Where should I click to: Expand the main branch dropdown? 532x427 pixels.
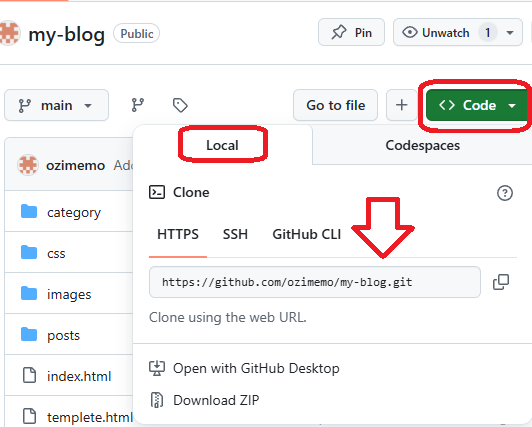[x=56, y=105]
